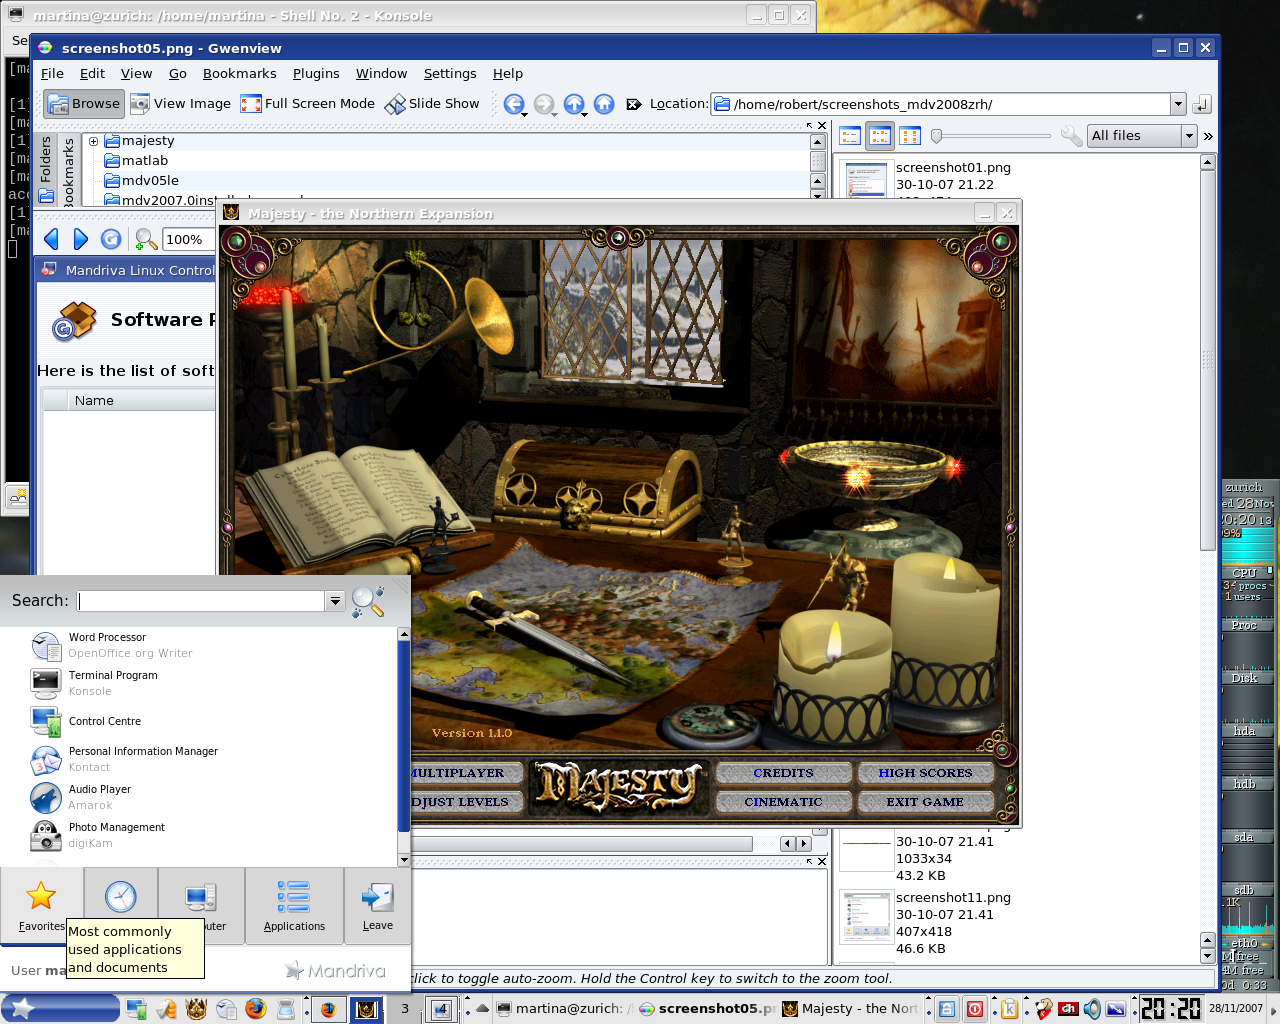Click the lock session panel button
The width and height of the screenshot is (1280, 1024).
point(946,1009)
